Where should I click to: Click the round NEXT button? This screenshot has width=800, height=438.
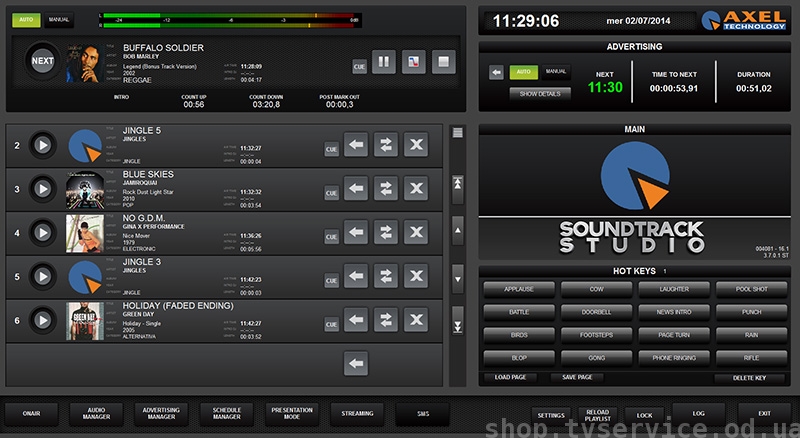pos(42,61)
